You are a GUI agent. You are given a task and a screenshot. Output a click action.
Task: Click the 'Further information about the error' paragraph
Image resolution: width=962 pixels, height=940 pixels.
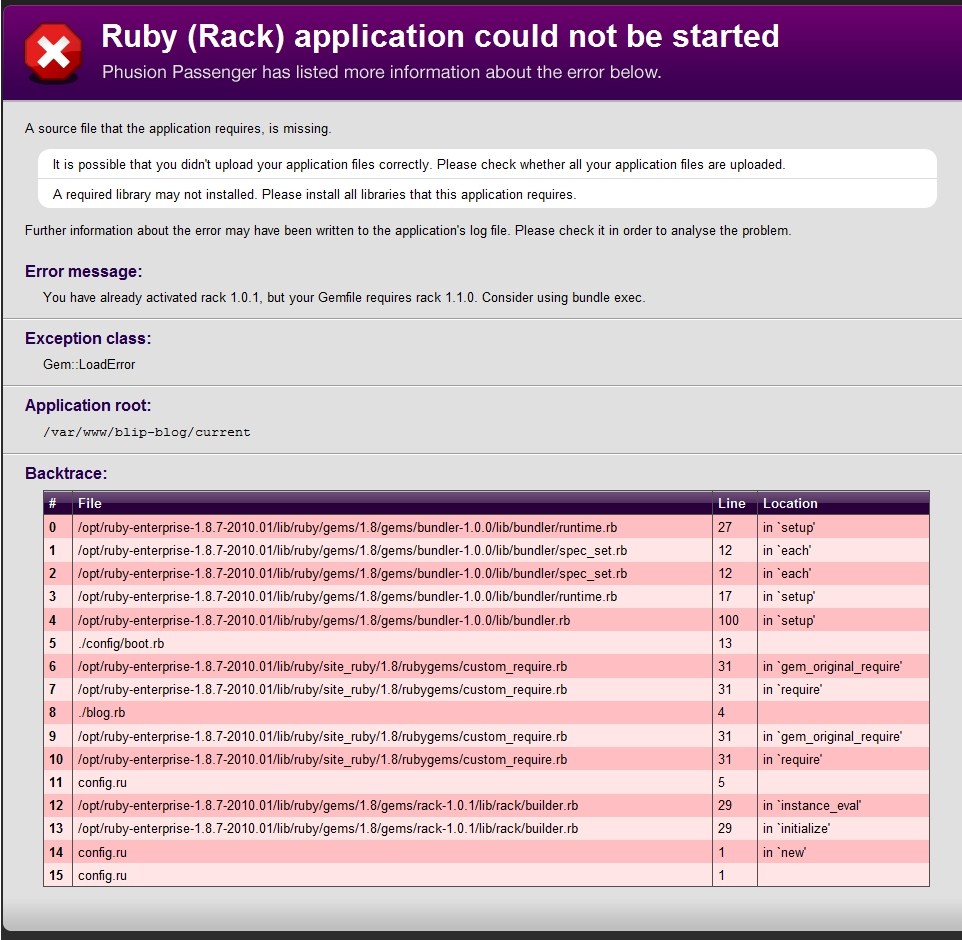point(408,230)
